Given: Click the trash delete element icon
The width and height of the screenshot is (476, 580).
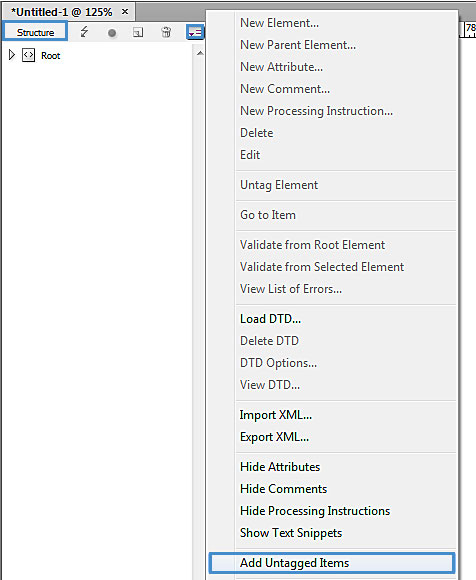Looking at the screenshot, I should 166,32.
